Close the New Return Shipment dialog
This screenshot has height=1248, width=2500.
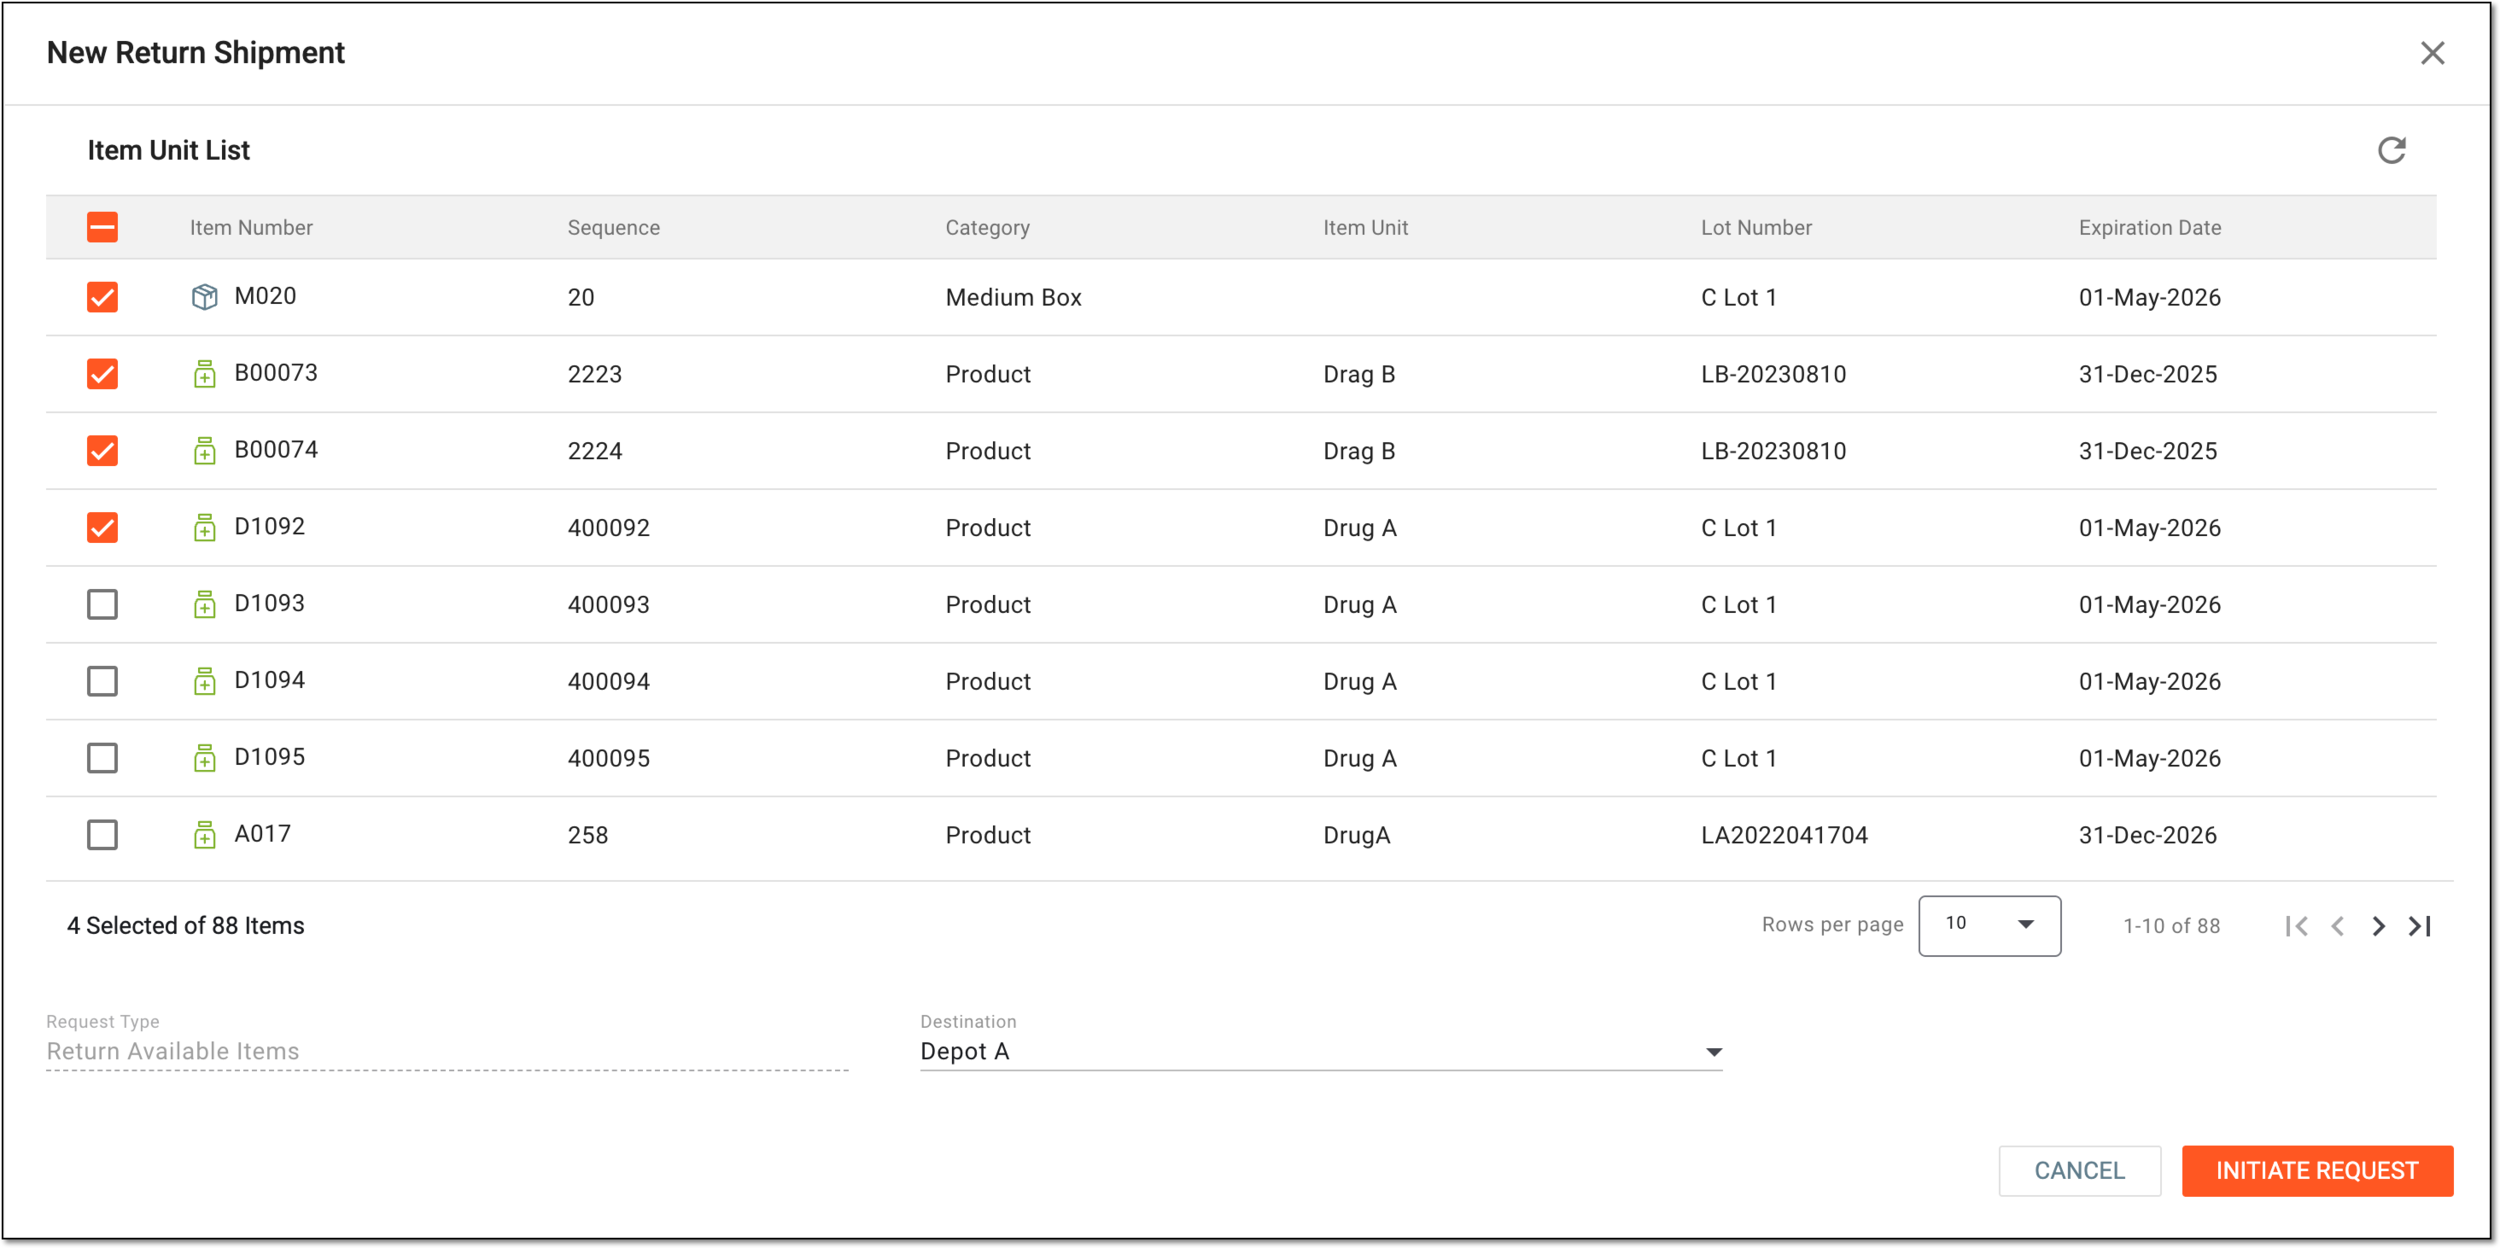[2432, 53]
